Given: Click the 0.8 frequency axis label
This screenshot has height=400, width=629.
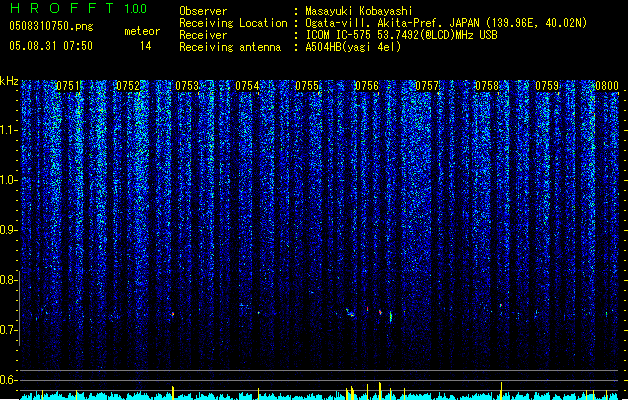Looking at the screenshot, I should click(x=8, y=280).
